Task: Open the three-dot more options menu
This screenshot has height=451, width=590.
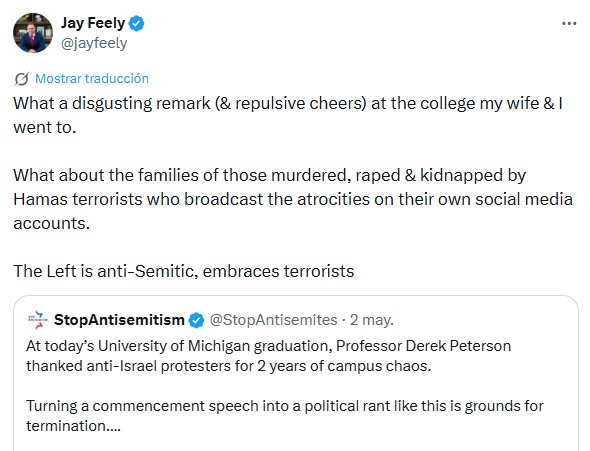Action: coord(569,24)
